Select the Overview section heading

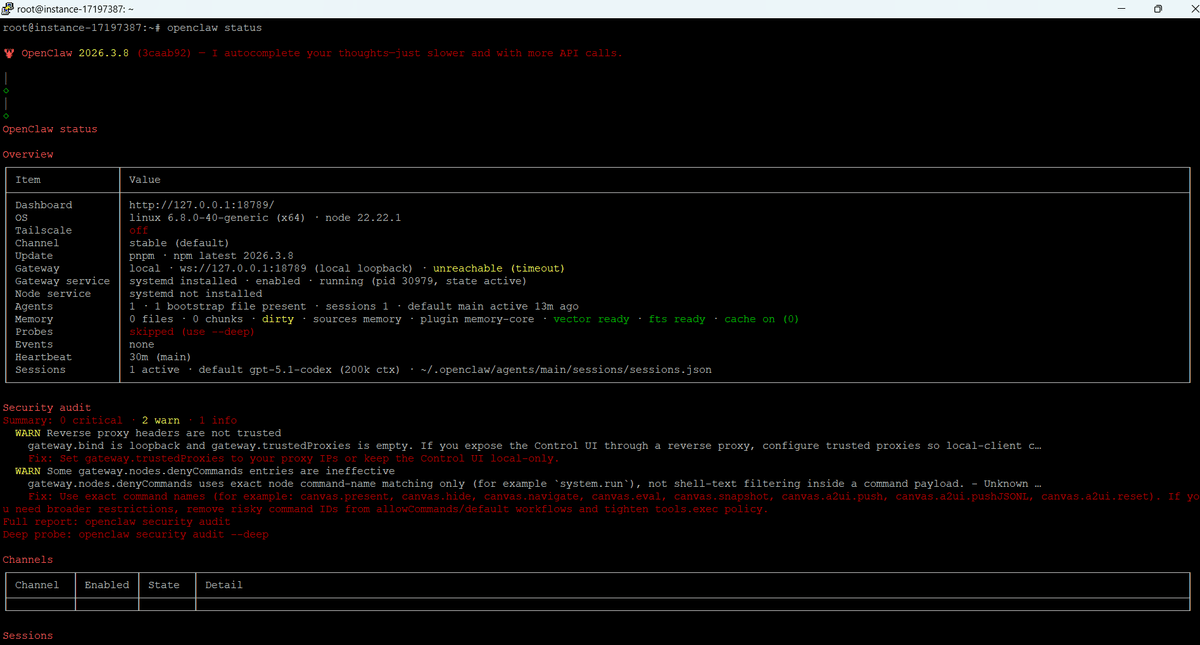click(x=28, y=155)
